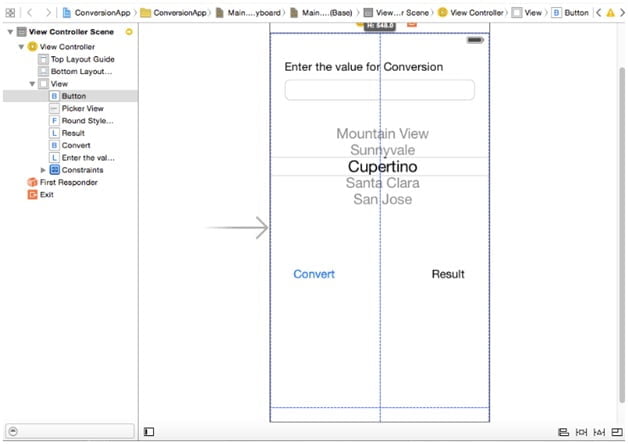Click the First Responder icon
Viewport: 628px width, 444px height.
click(32, 182)
